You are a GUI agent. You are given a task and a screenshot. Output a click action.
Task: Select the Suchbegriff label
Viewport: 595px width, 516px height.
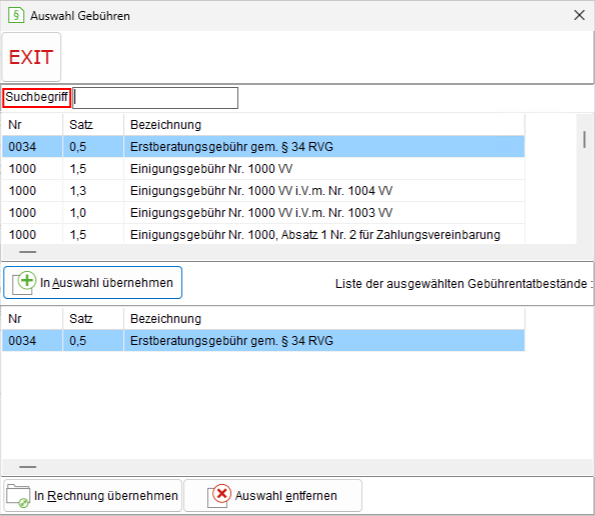[36, 98]
